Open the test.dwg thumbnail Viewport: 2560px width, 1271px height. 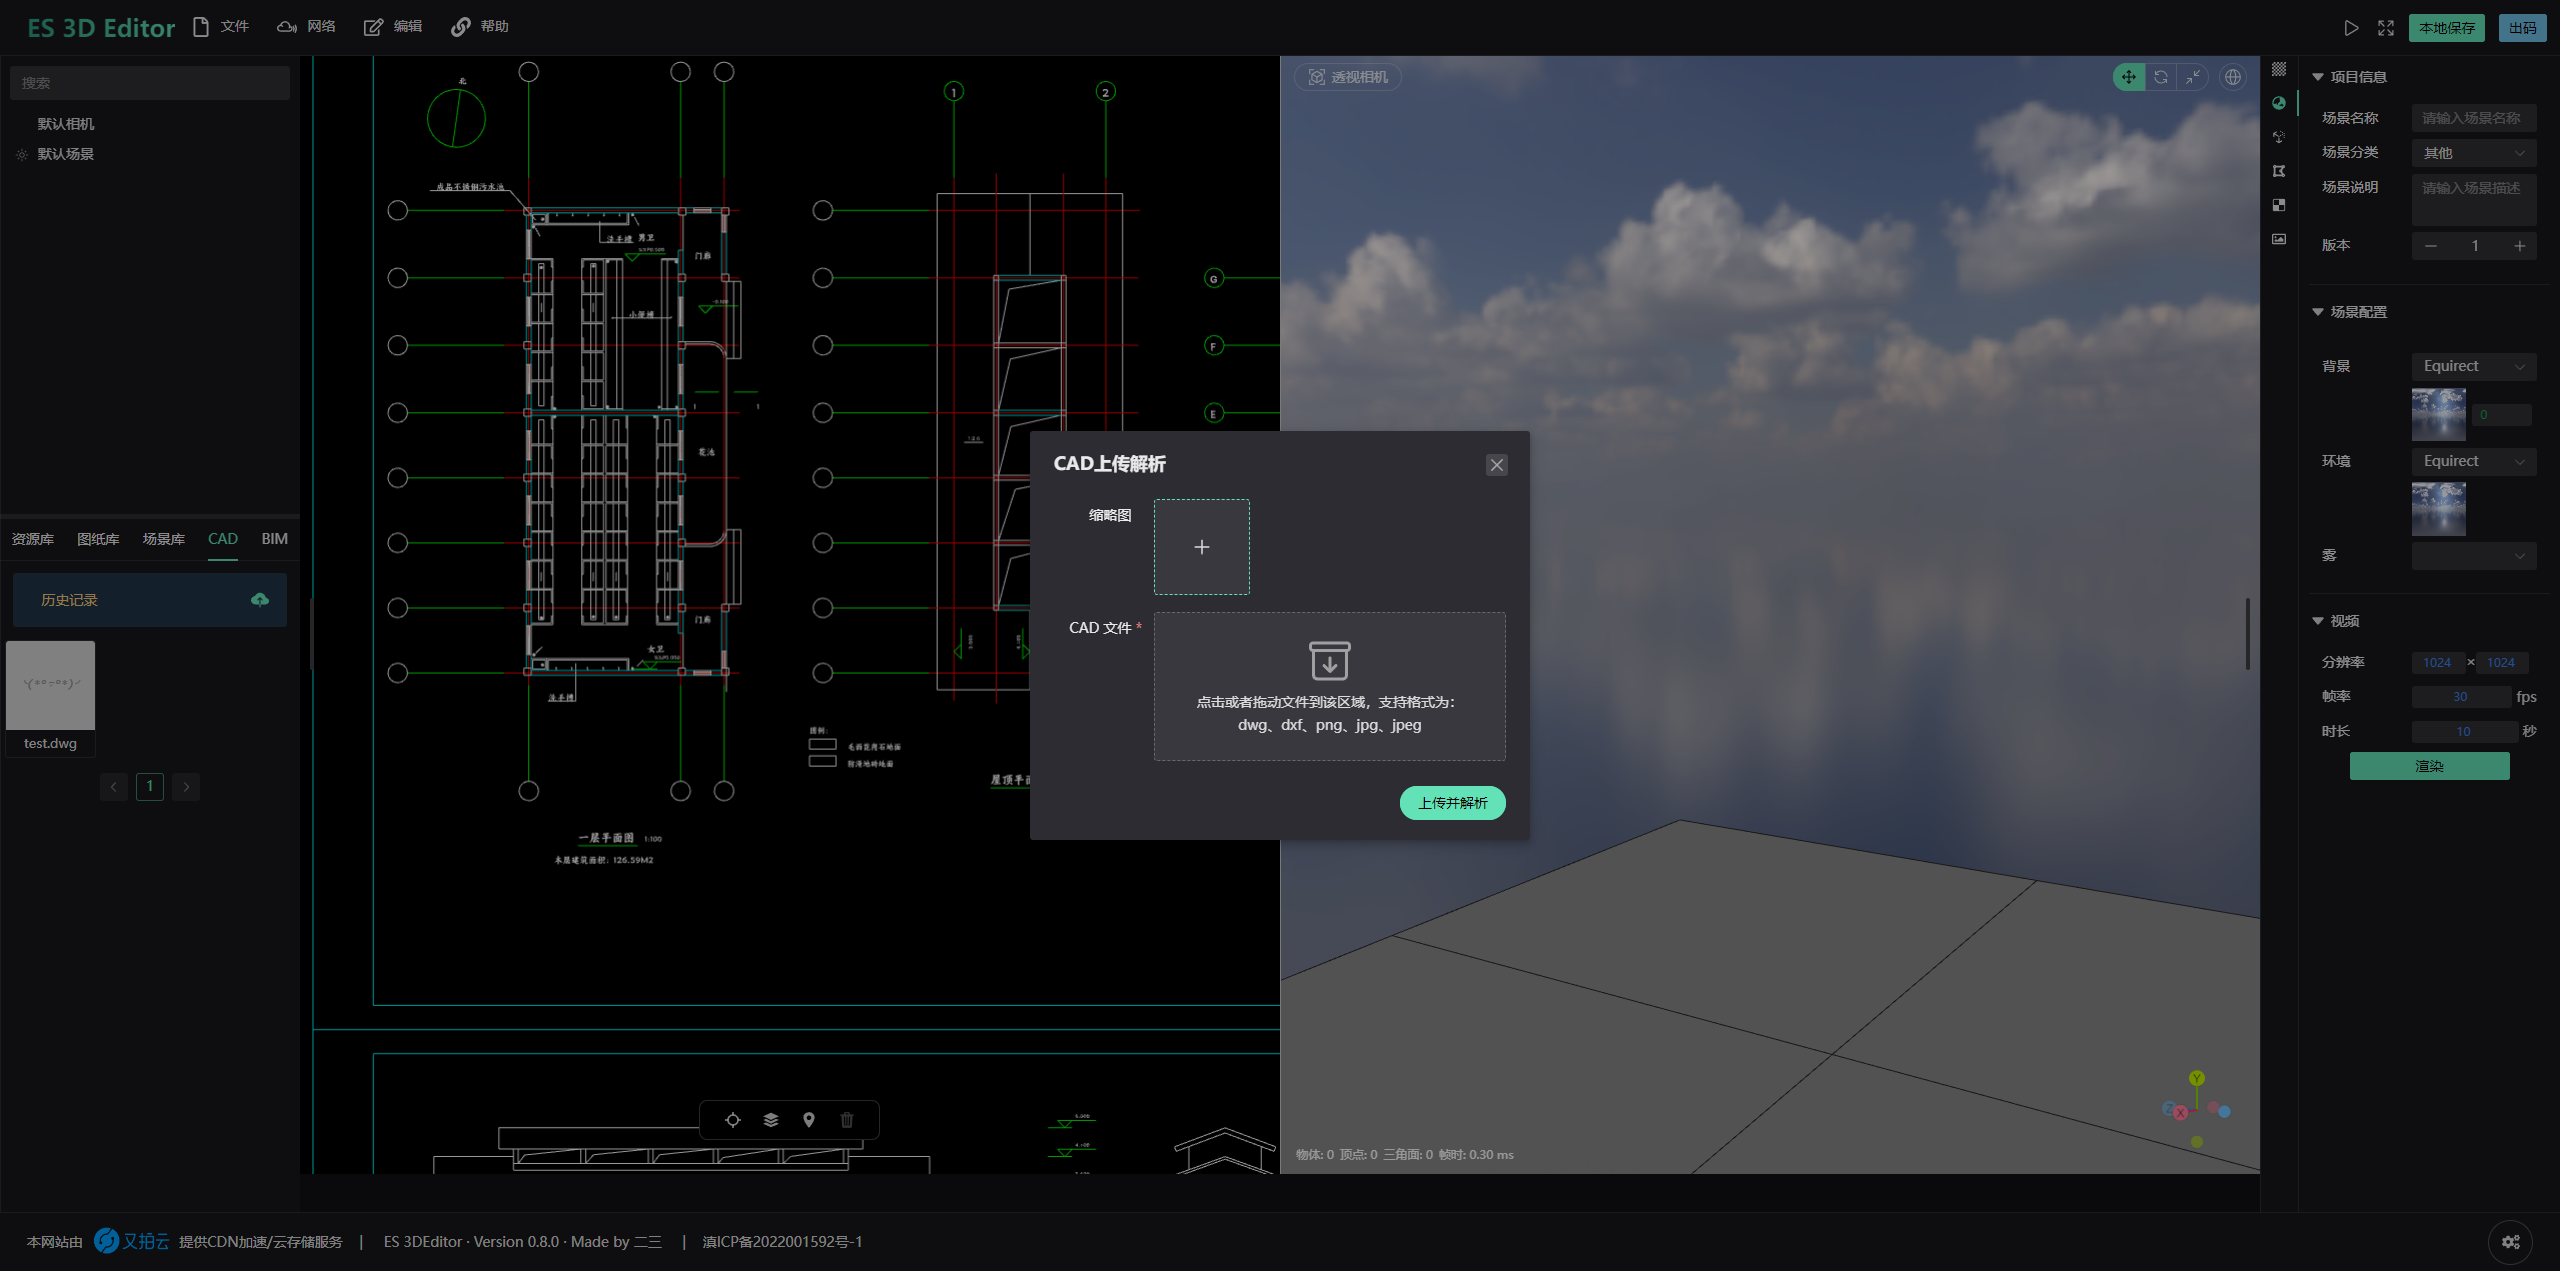tap(50, 685)
